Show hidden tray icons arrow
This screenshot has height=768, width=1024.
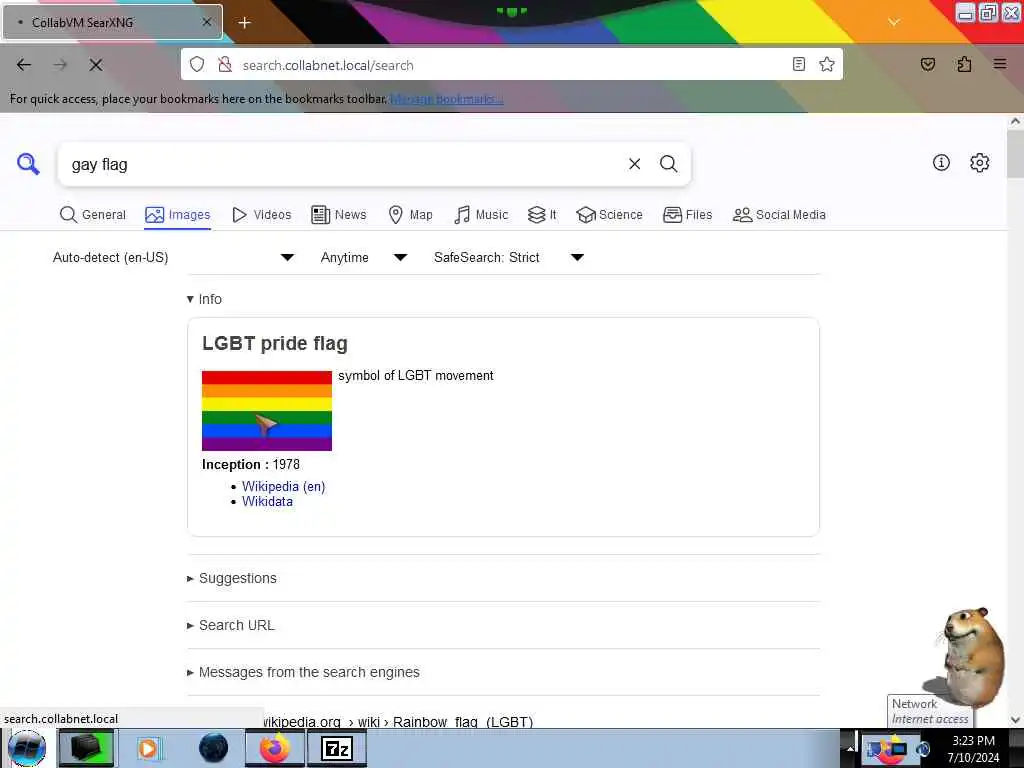point(850,748)
